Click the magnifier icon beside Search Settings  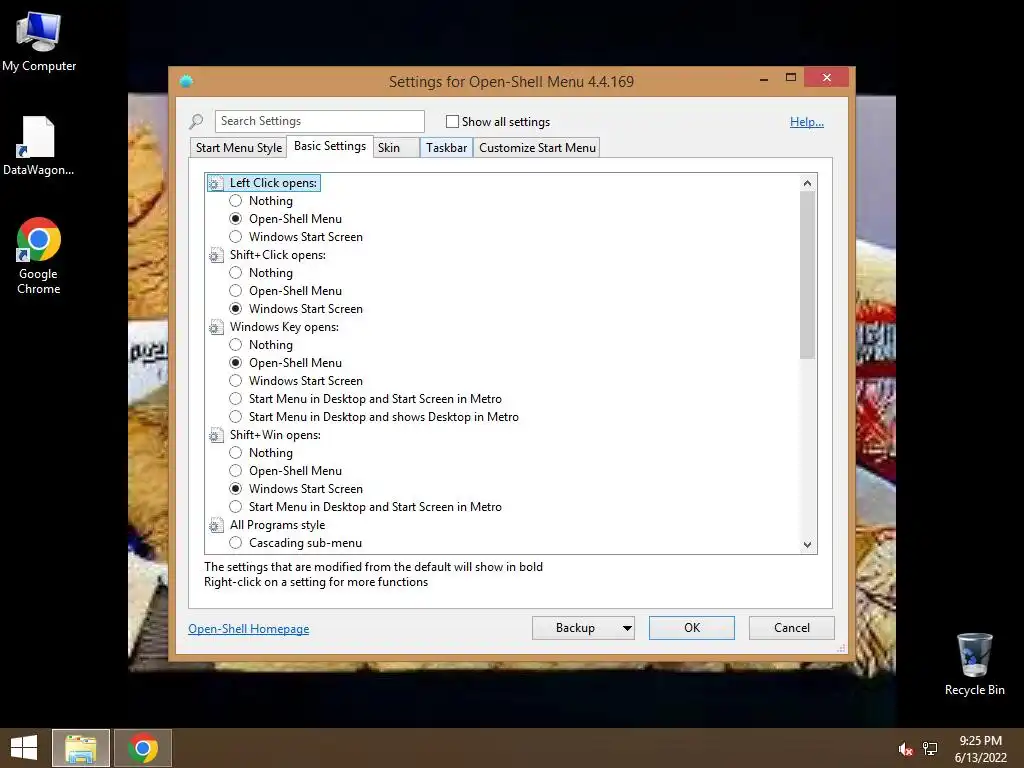(196, 121)
